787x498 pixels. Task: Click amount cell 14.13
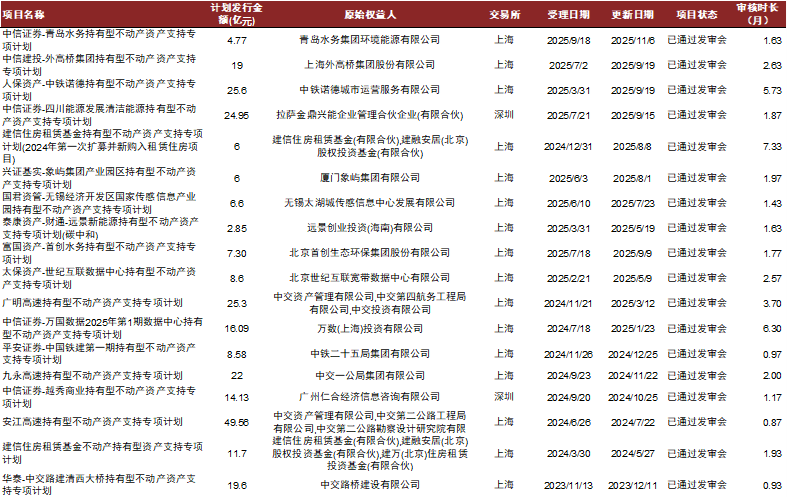click(x=236, y=398)
